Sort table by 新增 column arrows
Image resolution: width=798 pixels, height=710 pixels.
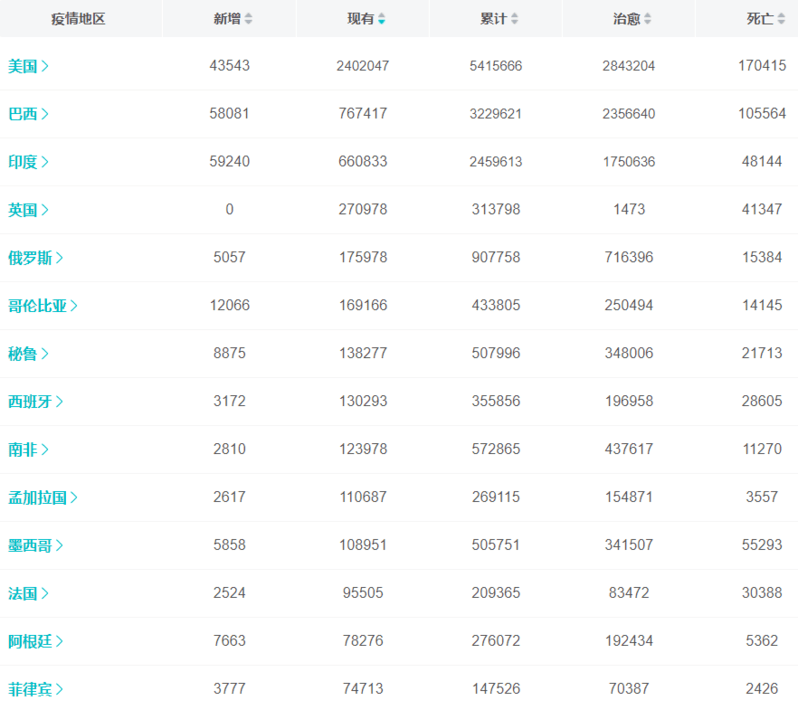[x=248, y=19]
